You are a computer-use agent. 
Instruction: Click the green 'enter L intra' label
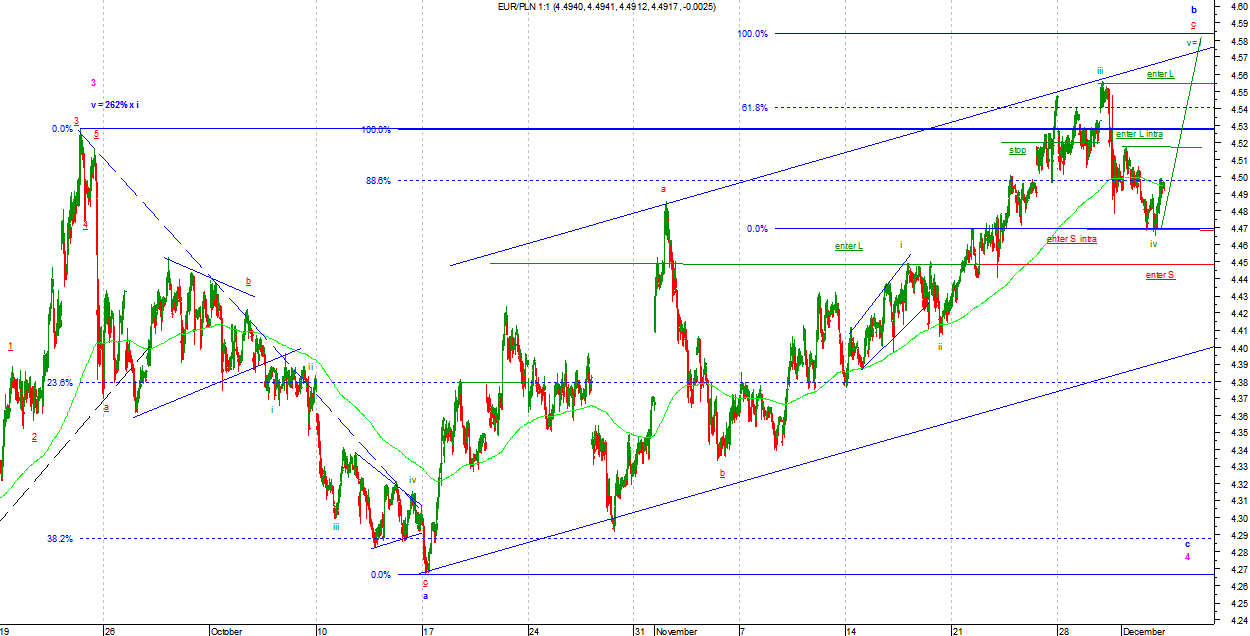1139,134
